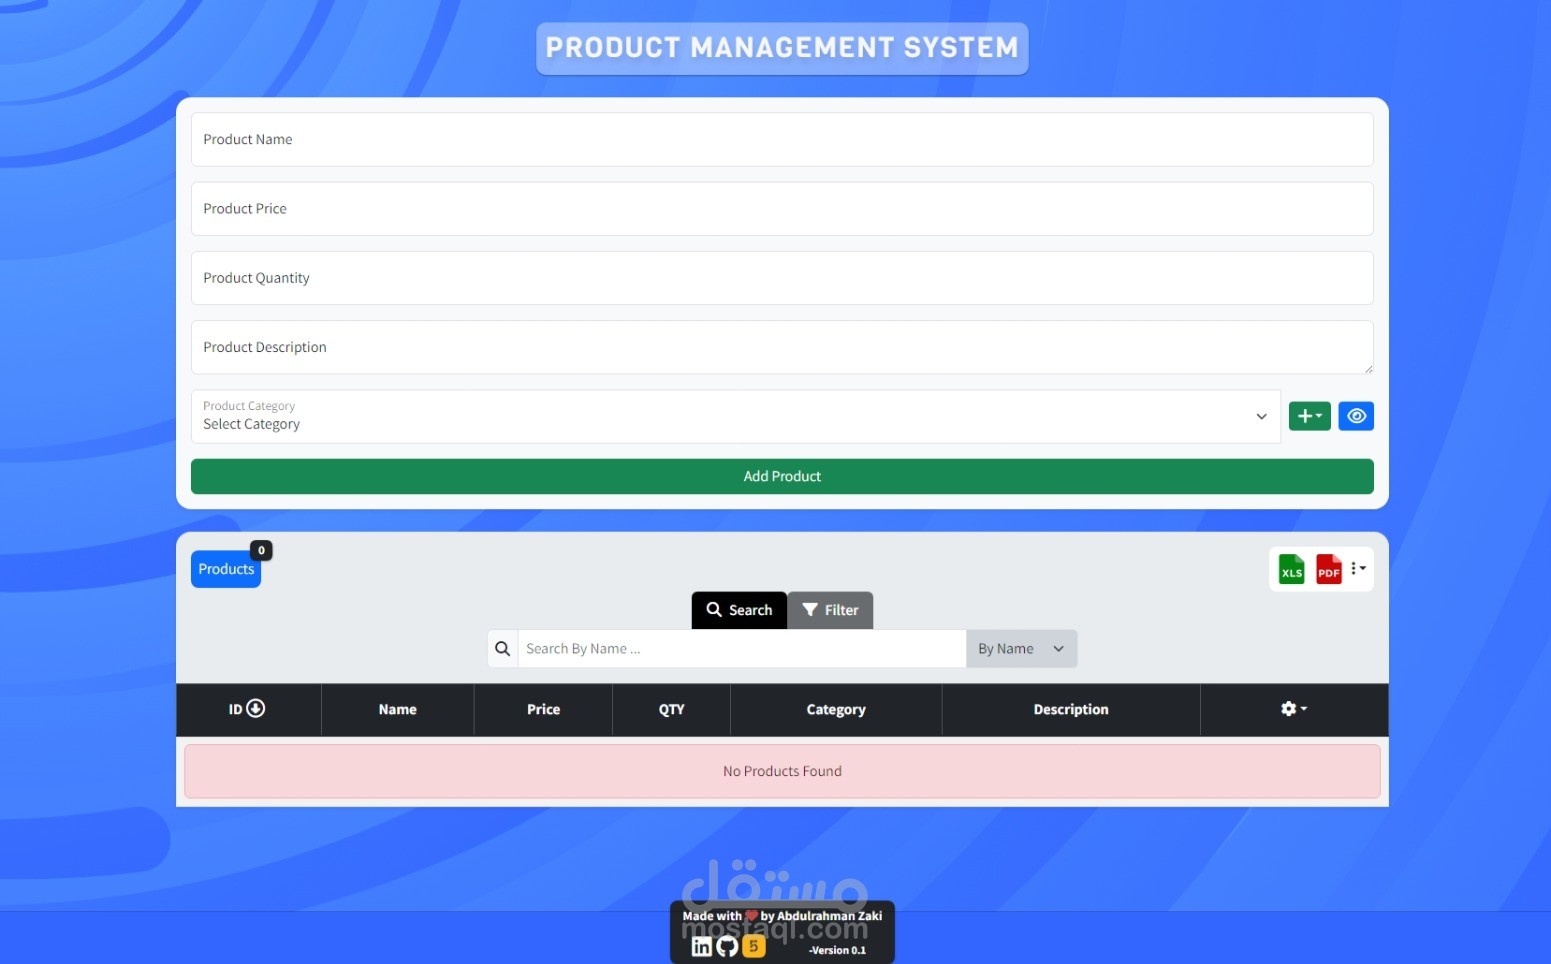Click the Add Product button
The width and height of the screenshot is (1551, 964).
pos(782,476)
